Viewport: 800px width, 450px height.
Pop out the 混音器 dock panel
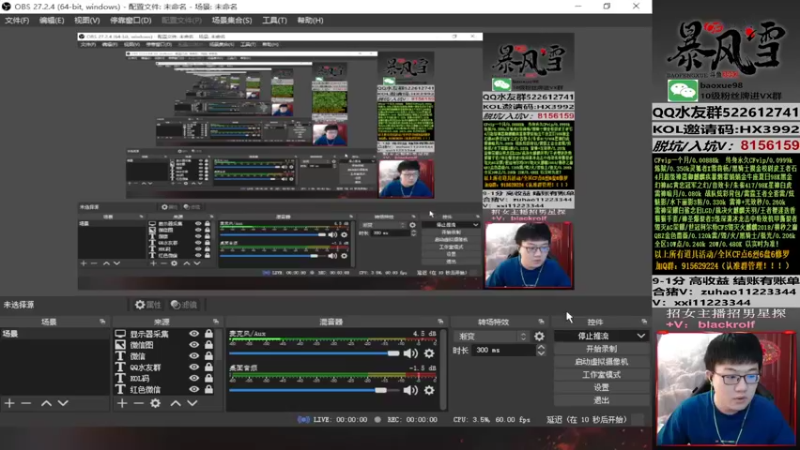click(440, 321)
